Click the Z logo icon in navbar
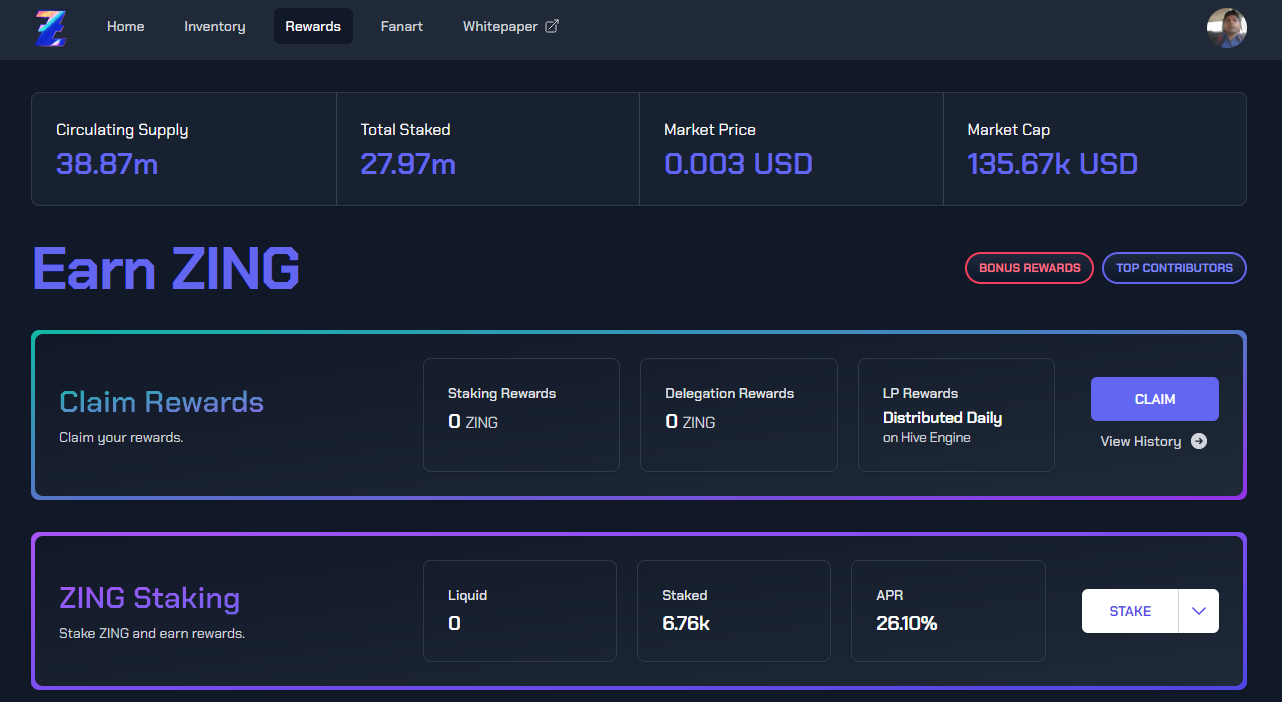This screenshot has width=1282, height=702. 49,27
